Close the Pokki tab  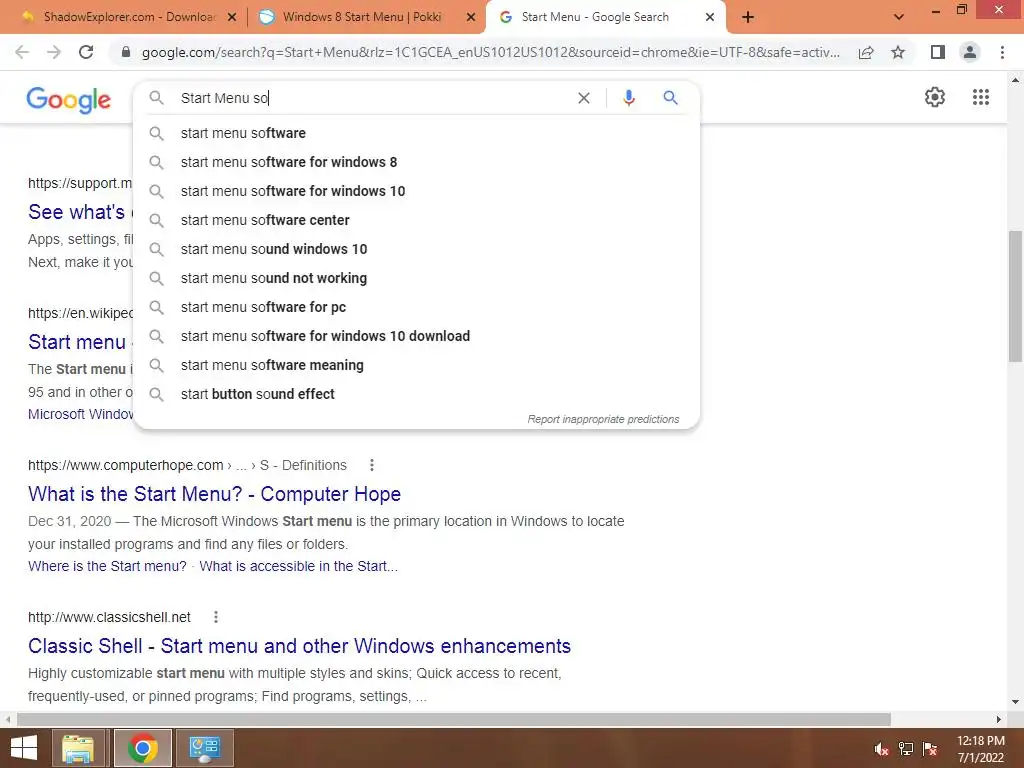coord(471,18)
